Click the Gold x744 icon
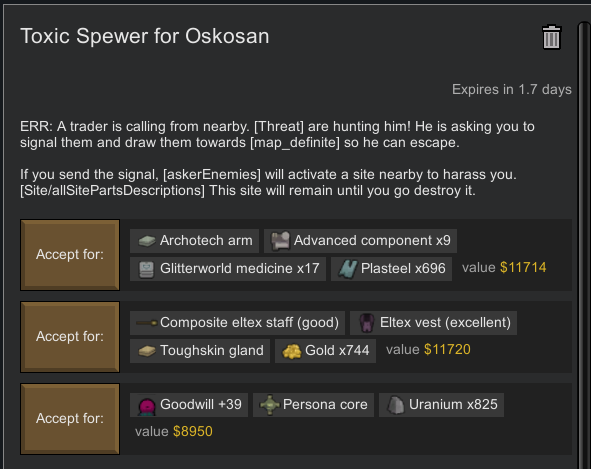Viewport: 591px width, 469px height. (292, 351)
